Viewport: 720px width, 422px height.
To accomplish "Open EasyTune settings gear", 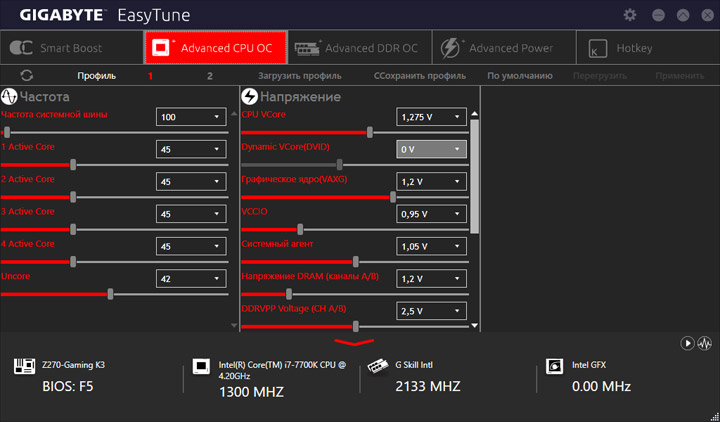I will (x=630, y=15).
